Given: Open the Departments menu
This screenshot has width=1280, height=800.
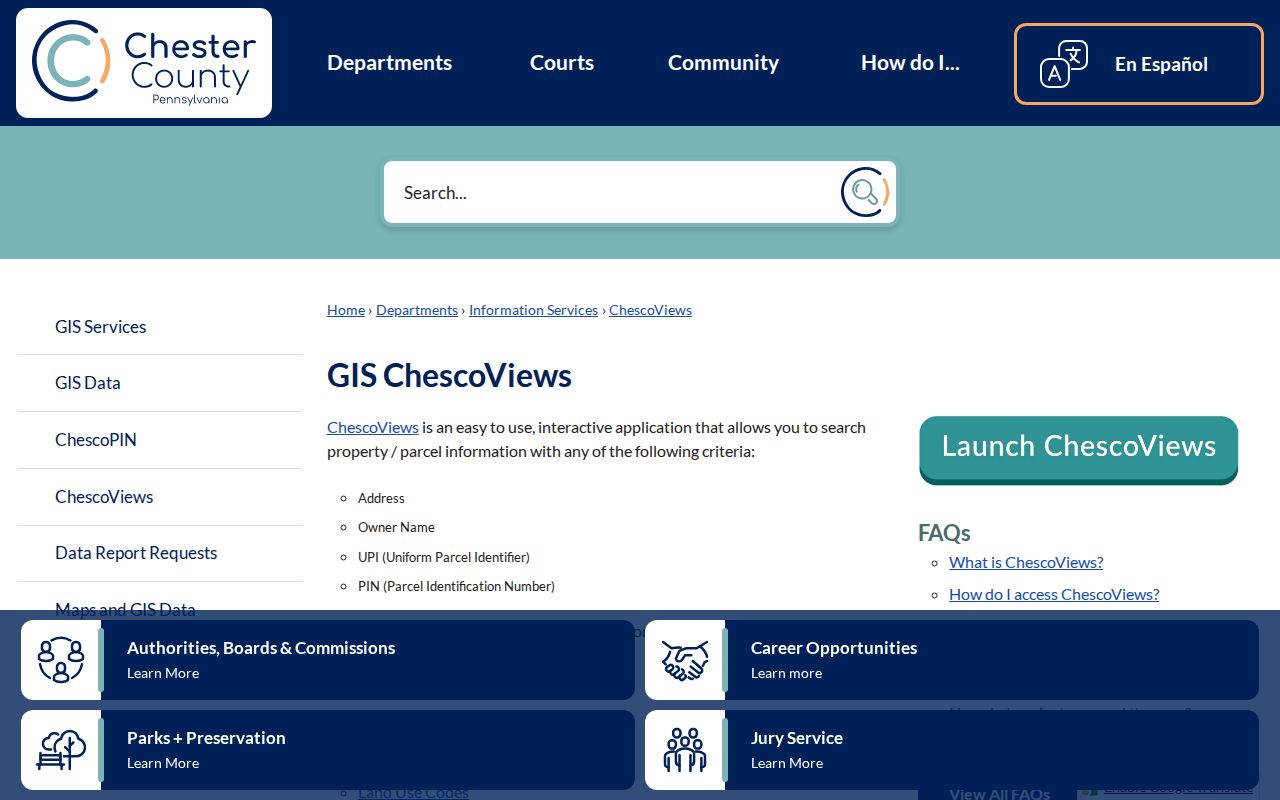Looking at the screenshot, I should tap(390, 63).
